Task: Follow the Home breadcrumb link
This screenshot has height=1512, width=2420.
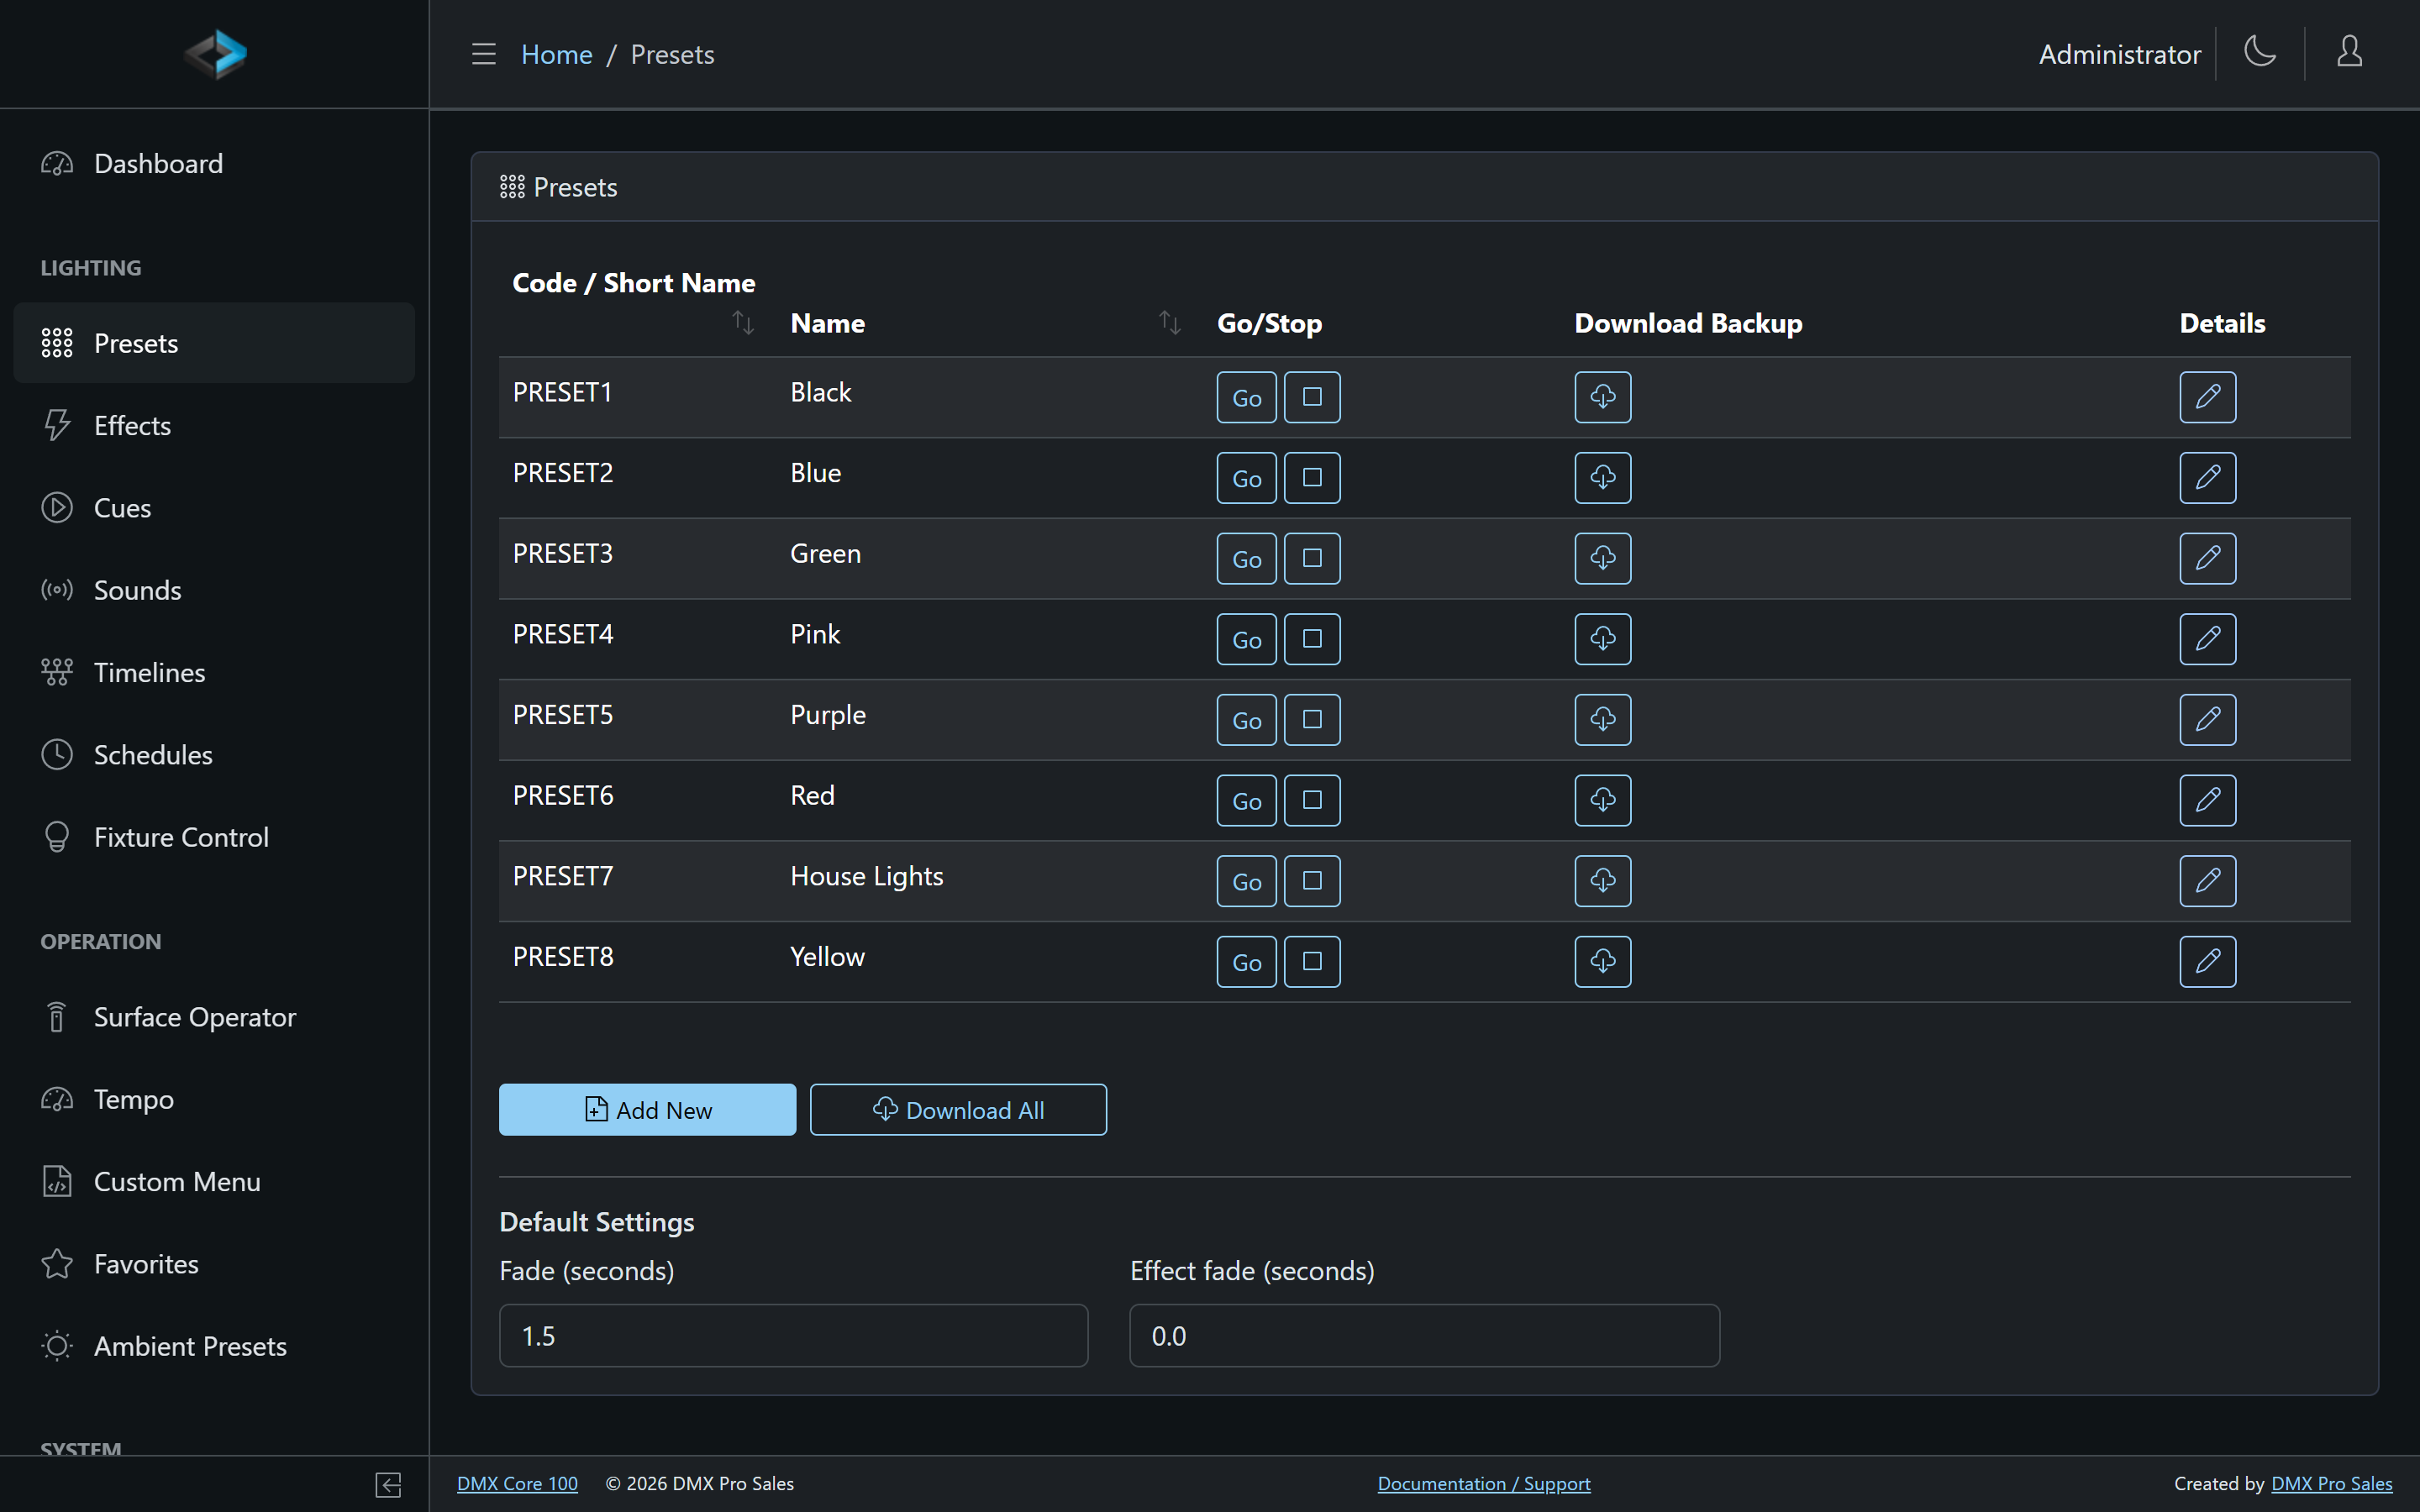Action: pos(556,54)
